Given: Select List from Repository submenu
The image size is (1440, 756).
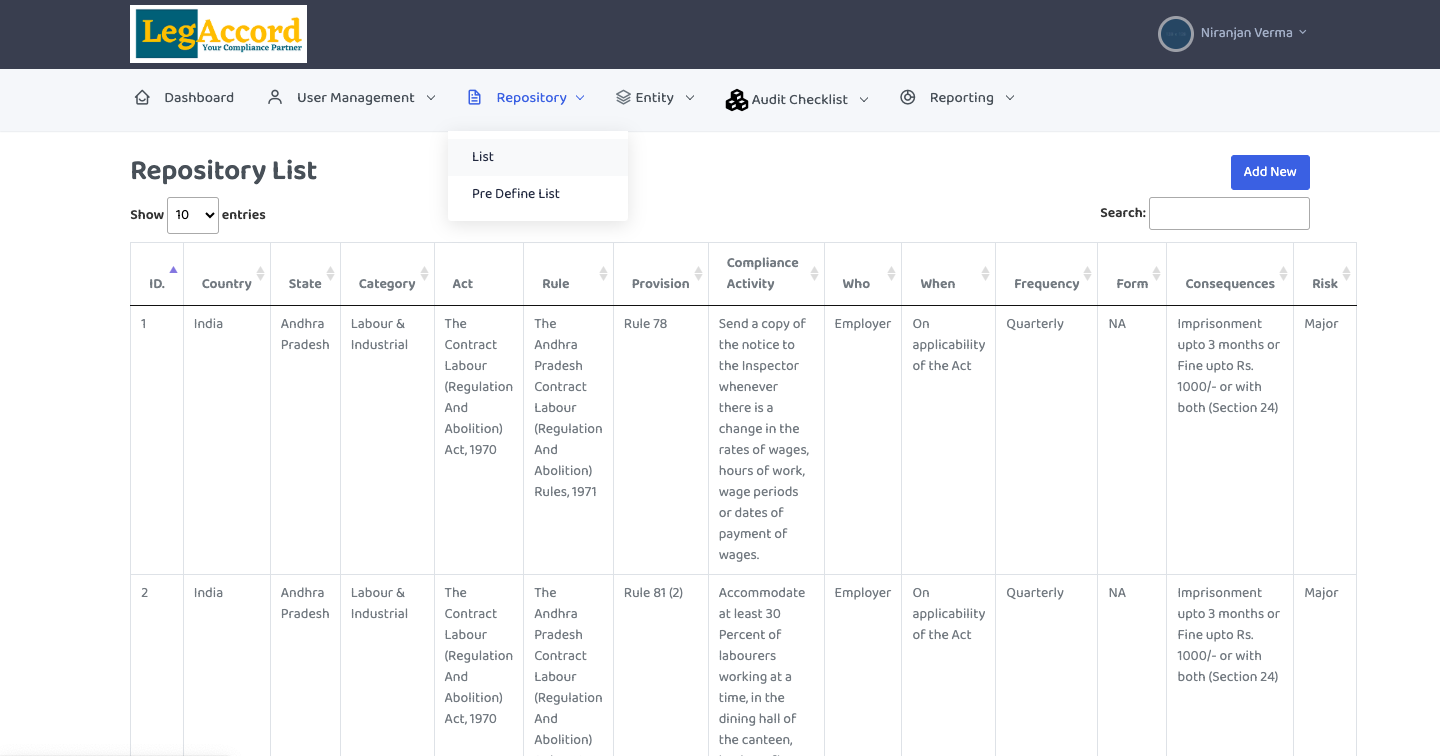Looking at the screenshot, I should coord(538,157).
